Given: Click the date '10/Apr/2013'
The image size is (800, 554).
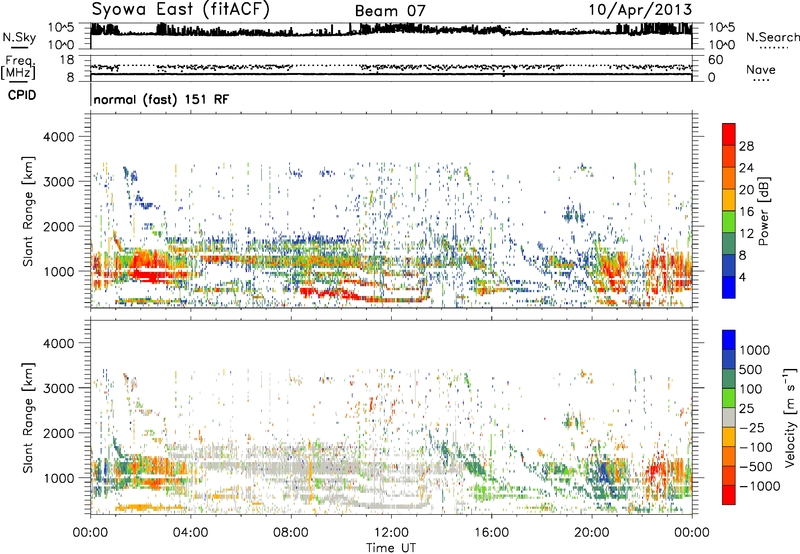Looking at the screenshot, I should [640, 10].
